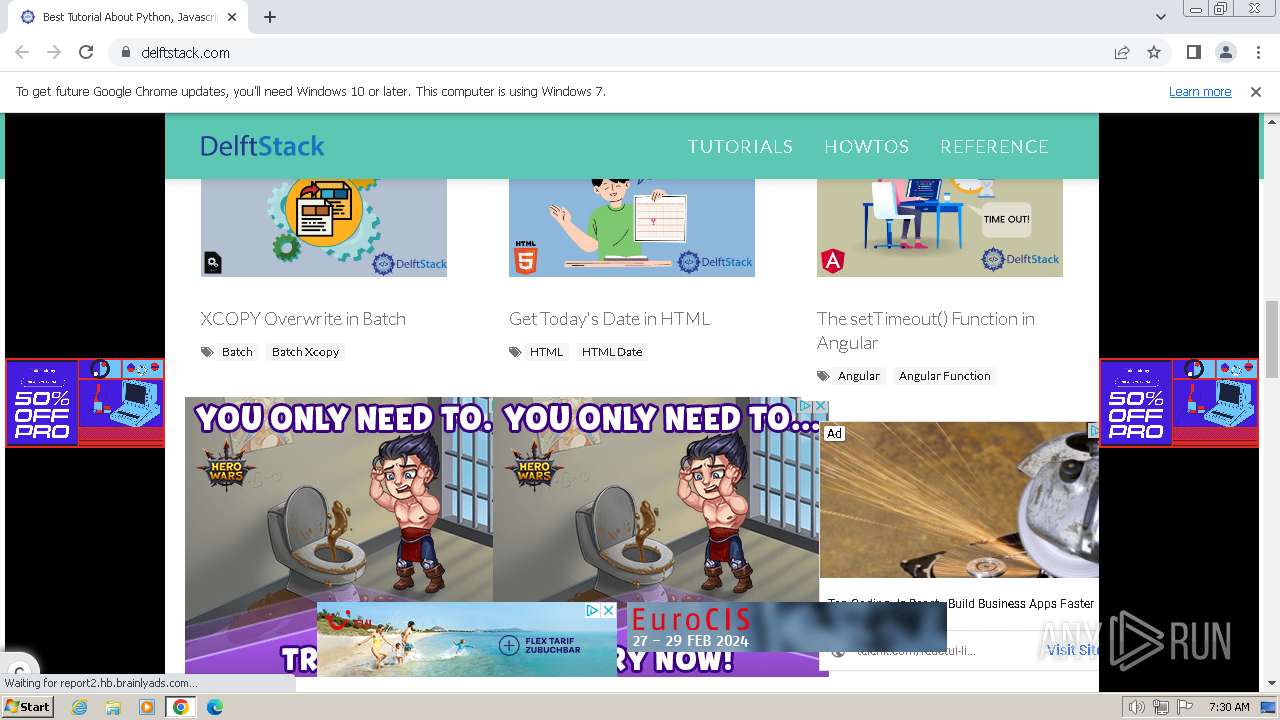Click the tag icon beside HTML
This screenshot has width=1280, height=720.
[x=515, y=352]
